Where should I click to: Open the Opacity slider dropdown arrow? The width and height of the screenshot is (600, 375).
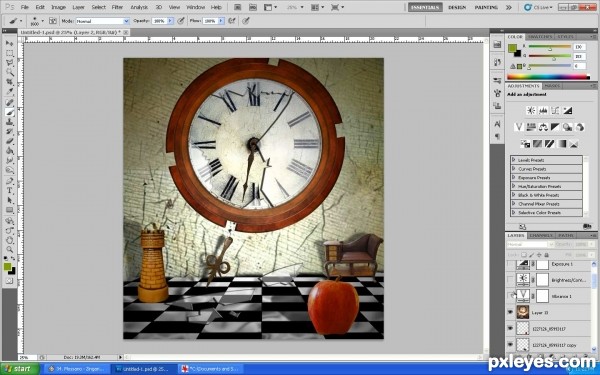[x=170, y=21]
